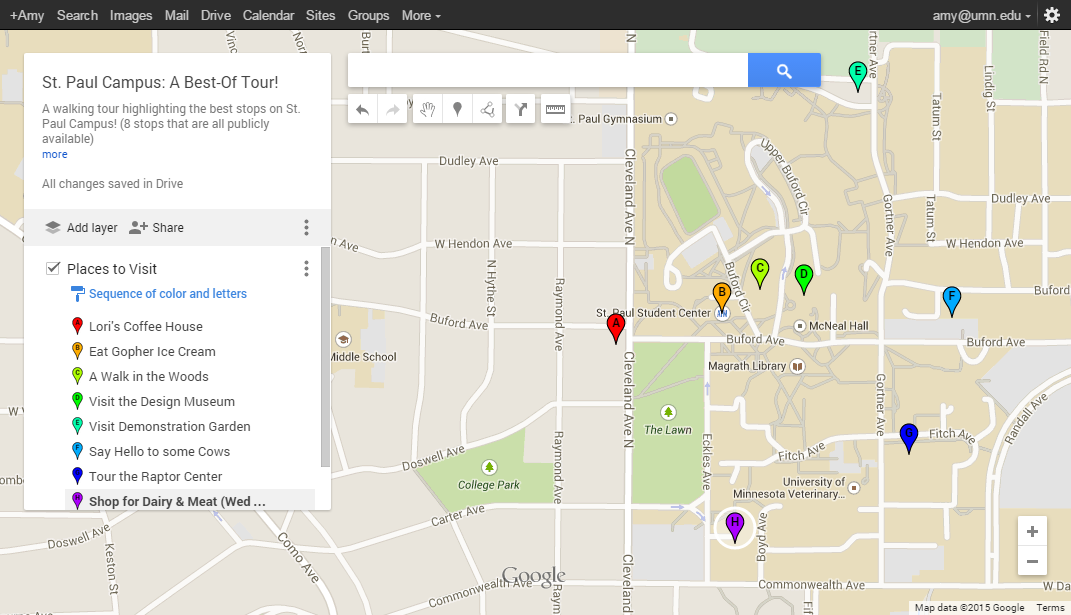Open Mail from the top navigation

[x=176, y=15]
